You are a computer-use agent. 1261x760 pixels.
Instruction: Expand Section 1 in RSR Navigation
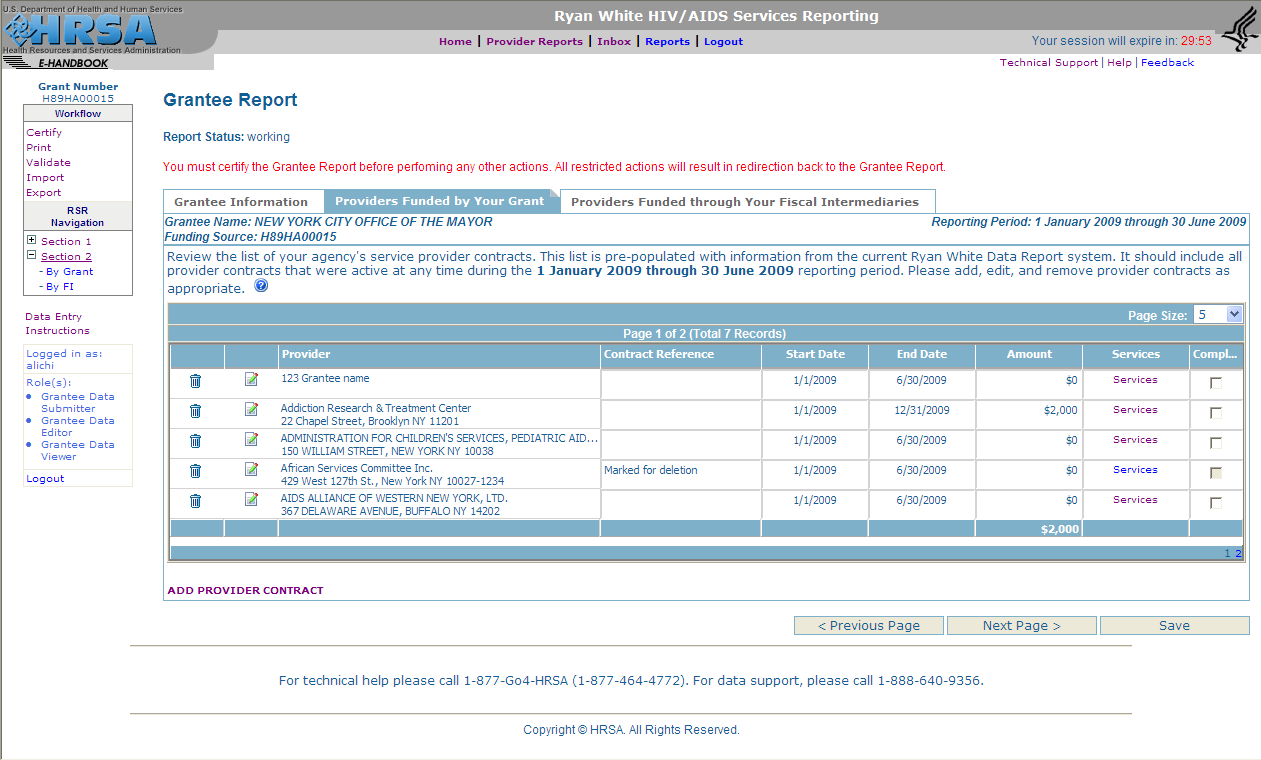pyautogui.click(x=32, y=241)
